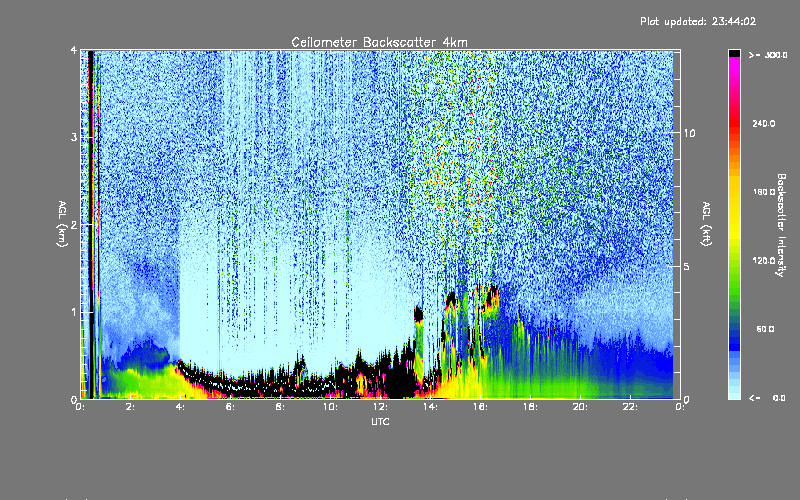Click the "Plot updated: 23:44:02" timestamp

click(698, 21)
